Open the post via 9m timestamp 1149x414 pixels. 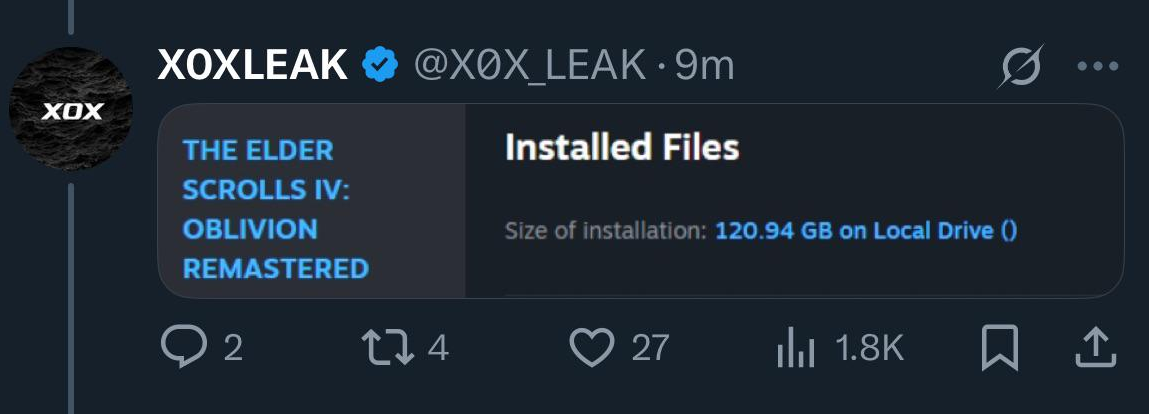coord(705,66)
